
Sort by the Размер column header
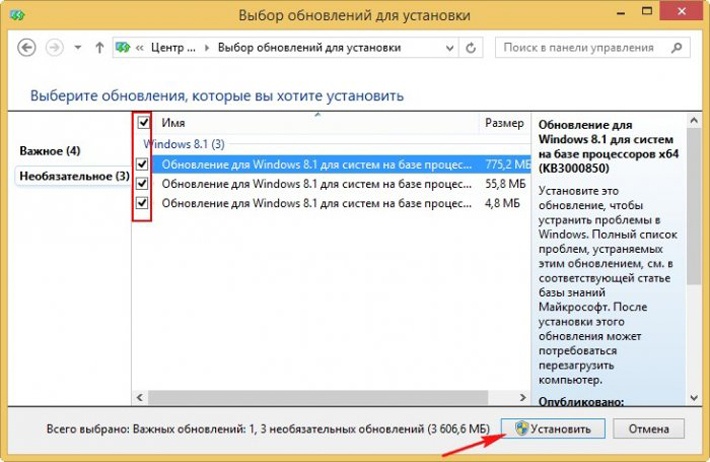coord(504,123)
